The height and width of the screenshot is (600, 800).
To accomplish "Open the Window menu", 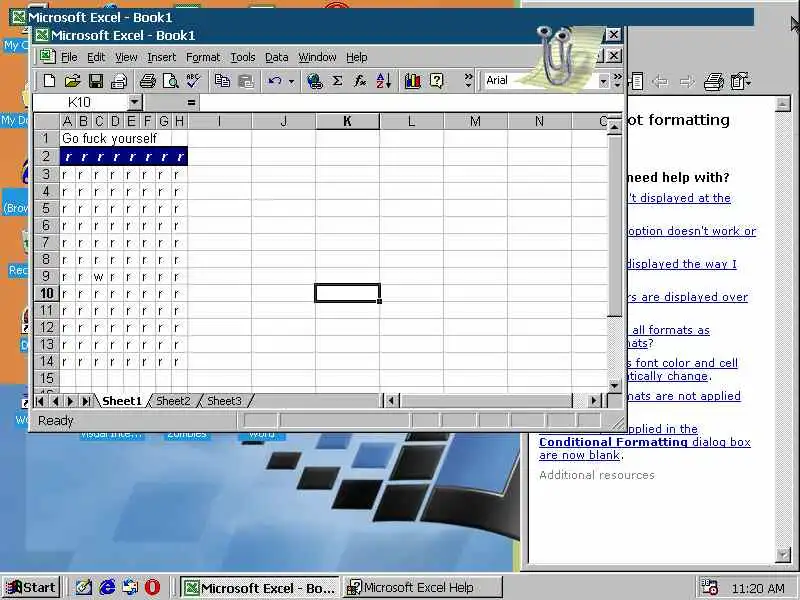I will (x=317, y=57).
